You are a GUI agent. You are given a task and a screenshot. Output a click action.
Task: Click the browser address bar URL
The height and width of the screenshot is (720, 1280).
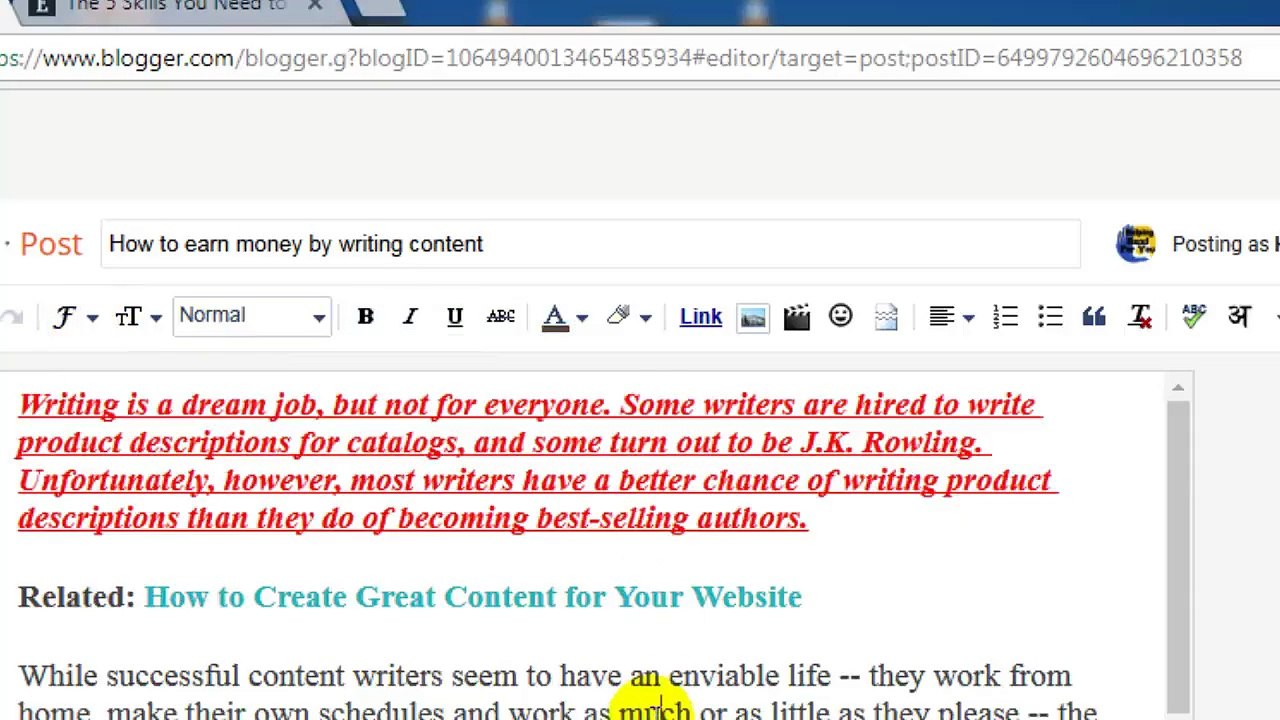click(x=620, y=58)
